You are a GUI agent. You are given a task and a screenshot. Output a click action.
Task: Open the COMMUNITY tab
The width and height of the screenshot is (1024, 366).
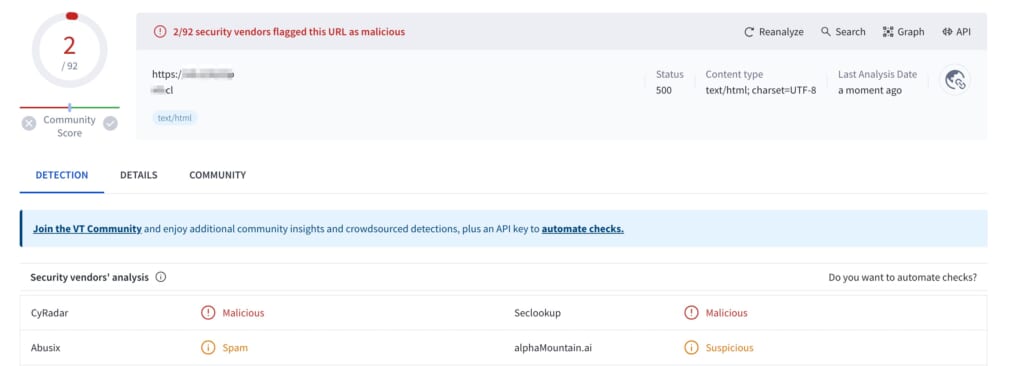(217, 175)
